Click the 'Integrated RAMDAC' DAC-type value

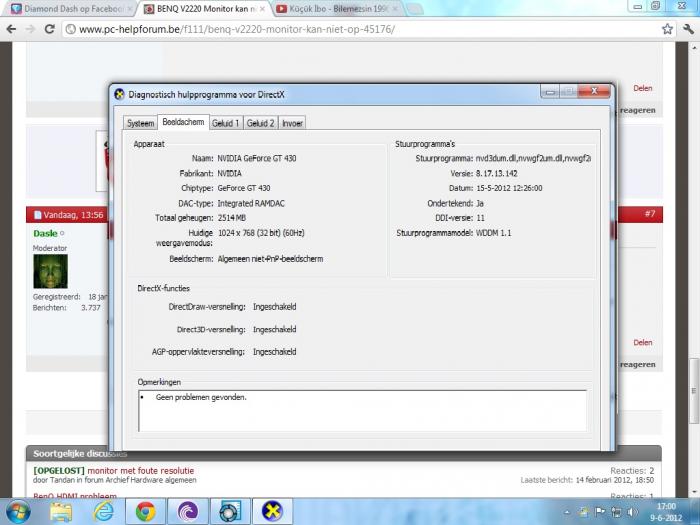[x=251, y=204]
